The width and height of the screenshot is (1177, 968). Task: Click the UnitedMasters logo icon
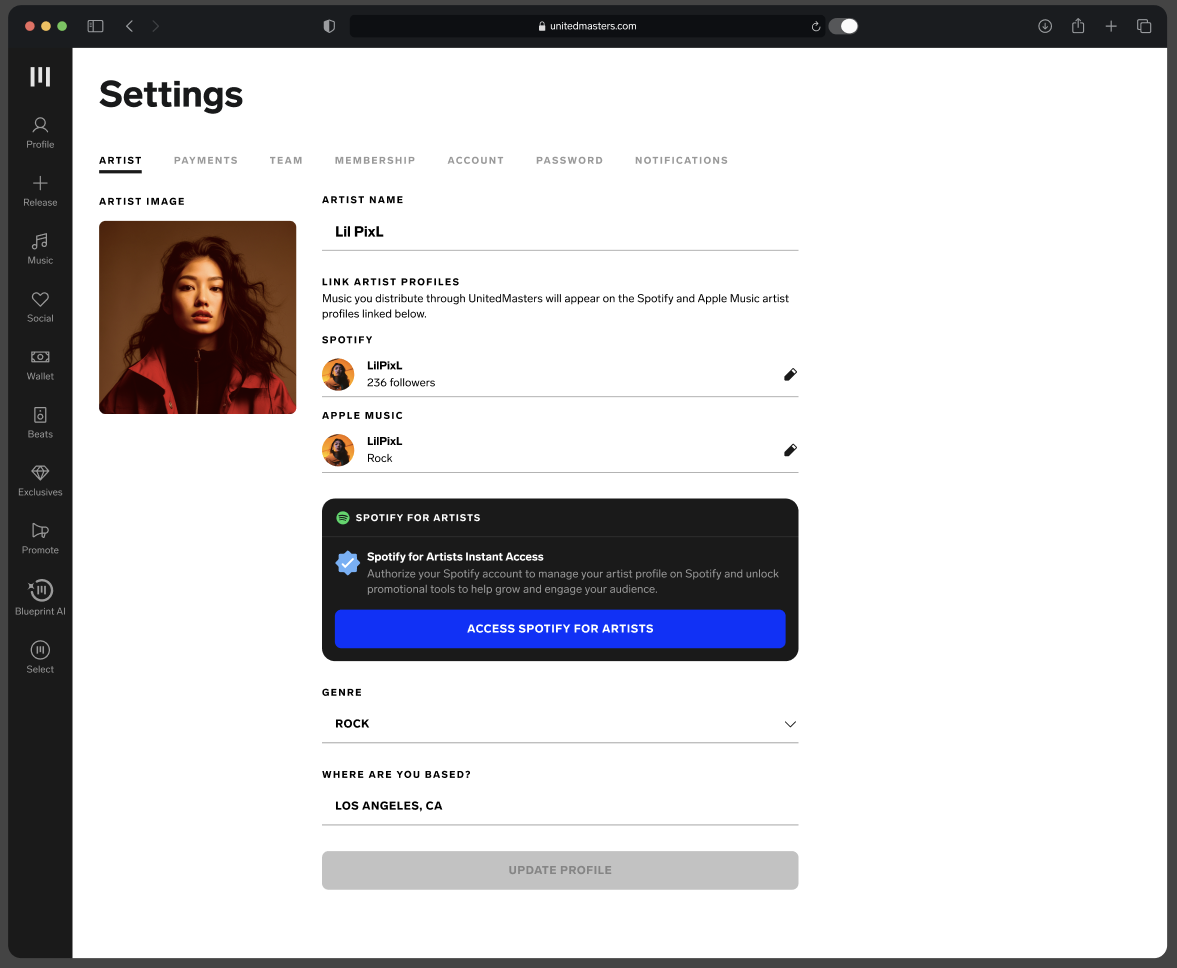[x=40, y=77]
